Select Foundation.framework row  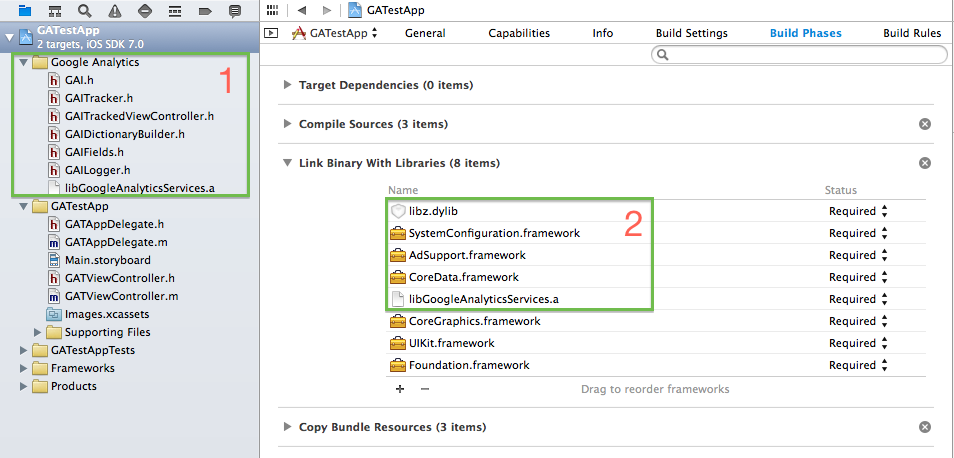(x=656, y=365)
